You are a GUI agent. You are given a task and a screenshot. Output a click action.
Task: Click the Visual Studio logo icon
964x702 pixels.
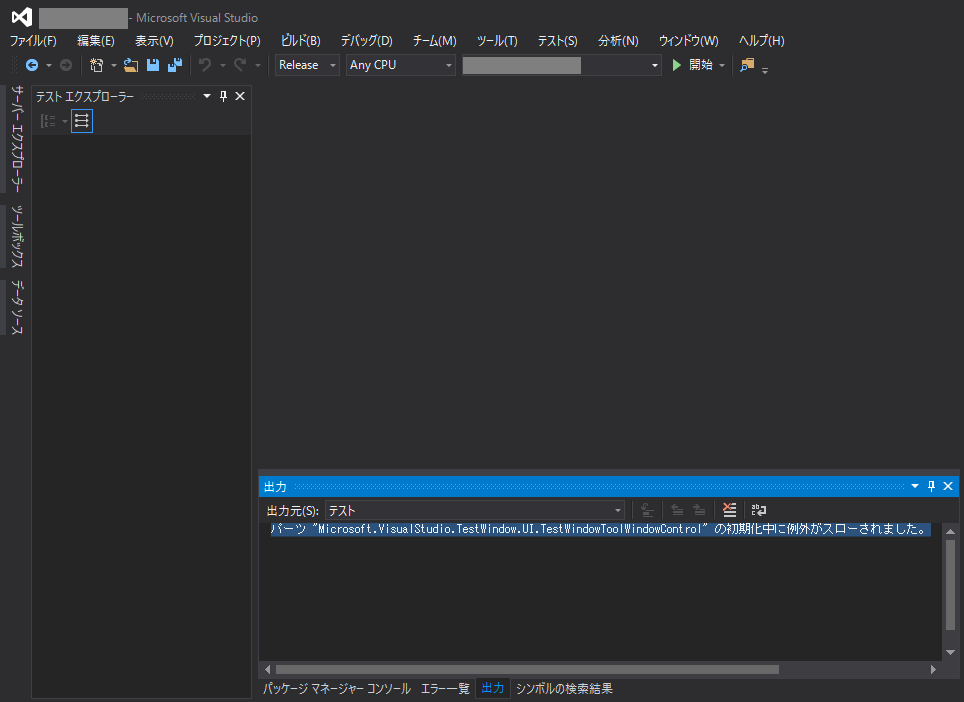22,17
